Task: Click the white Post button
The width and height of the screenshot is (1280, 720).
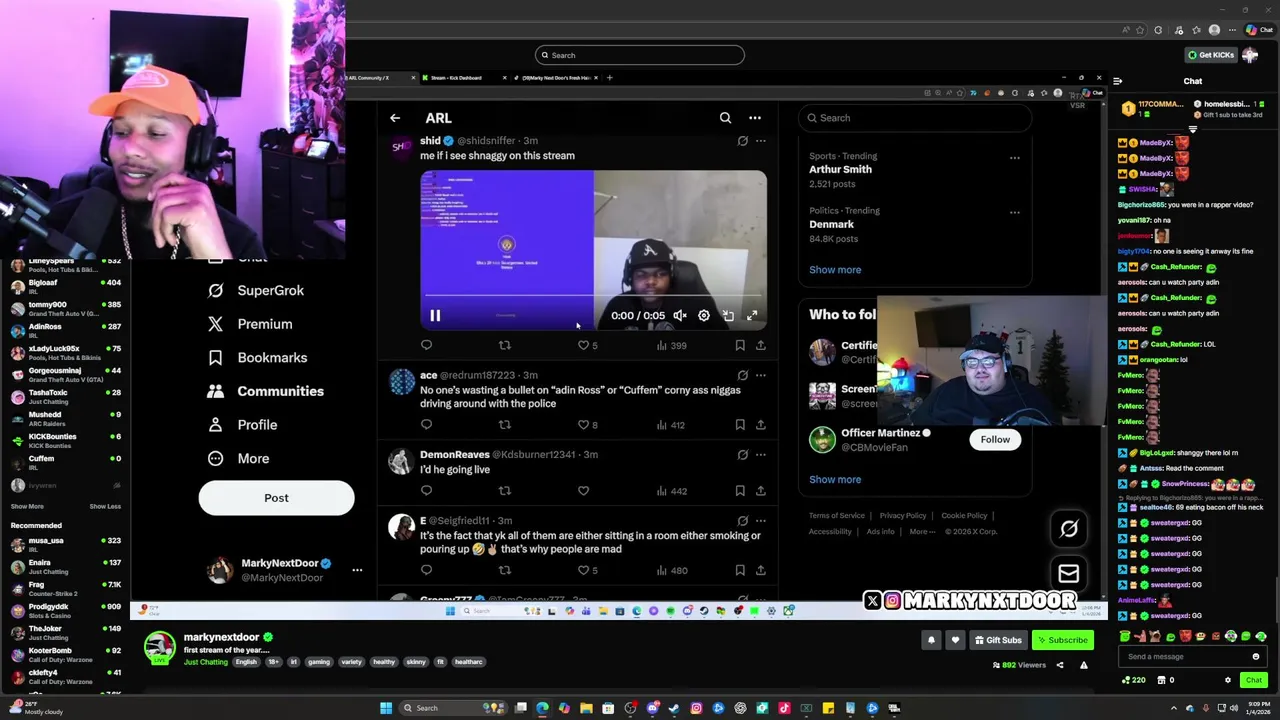Action: [x=276, y=498]
